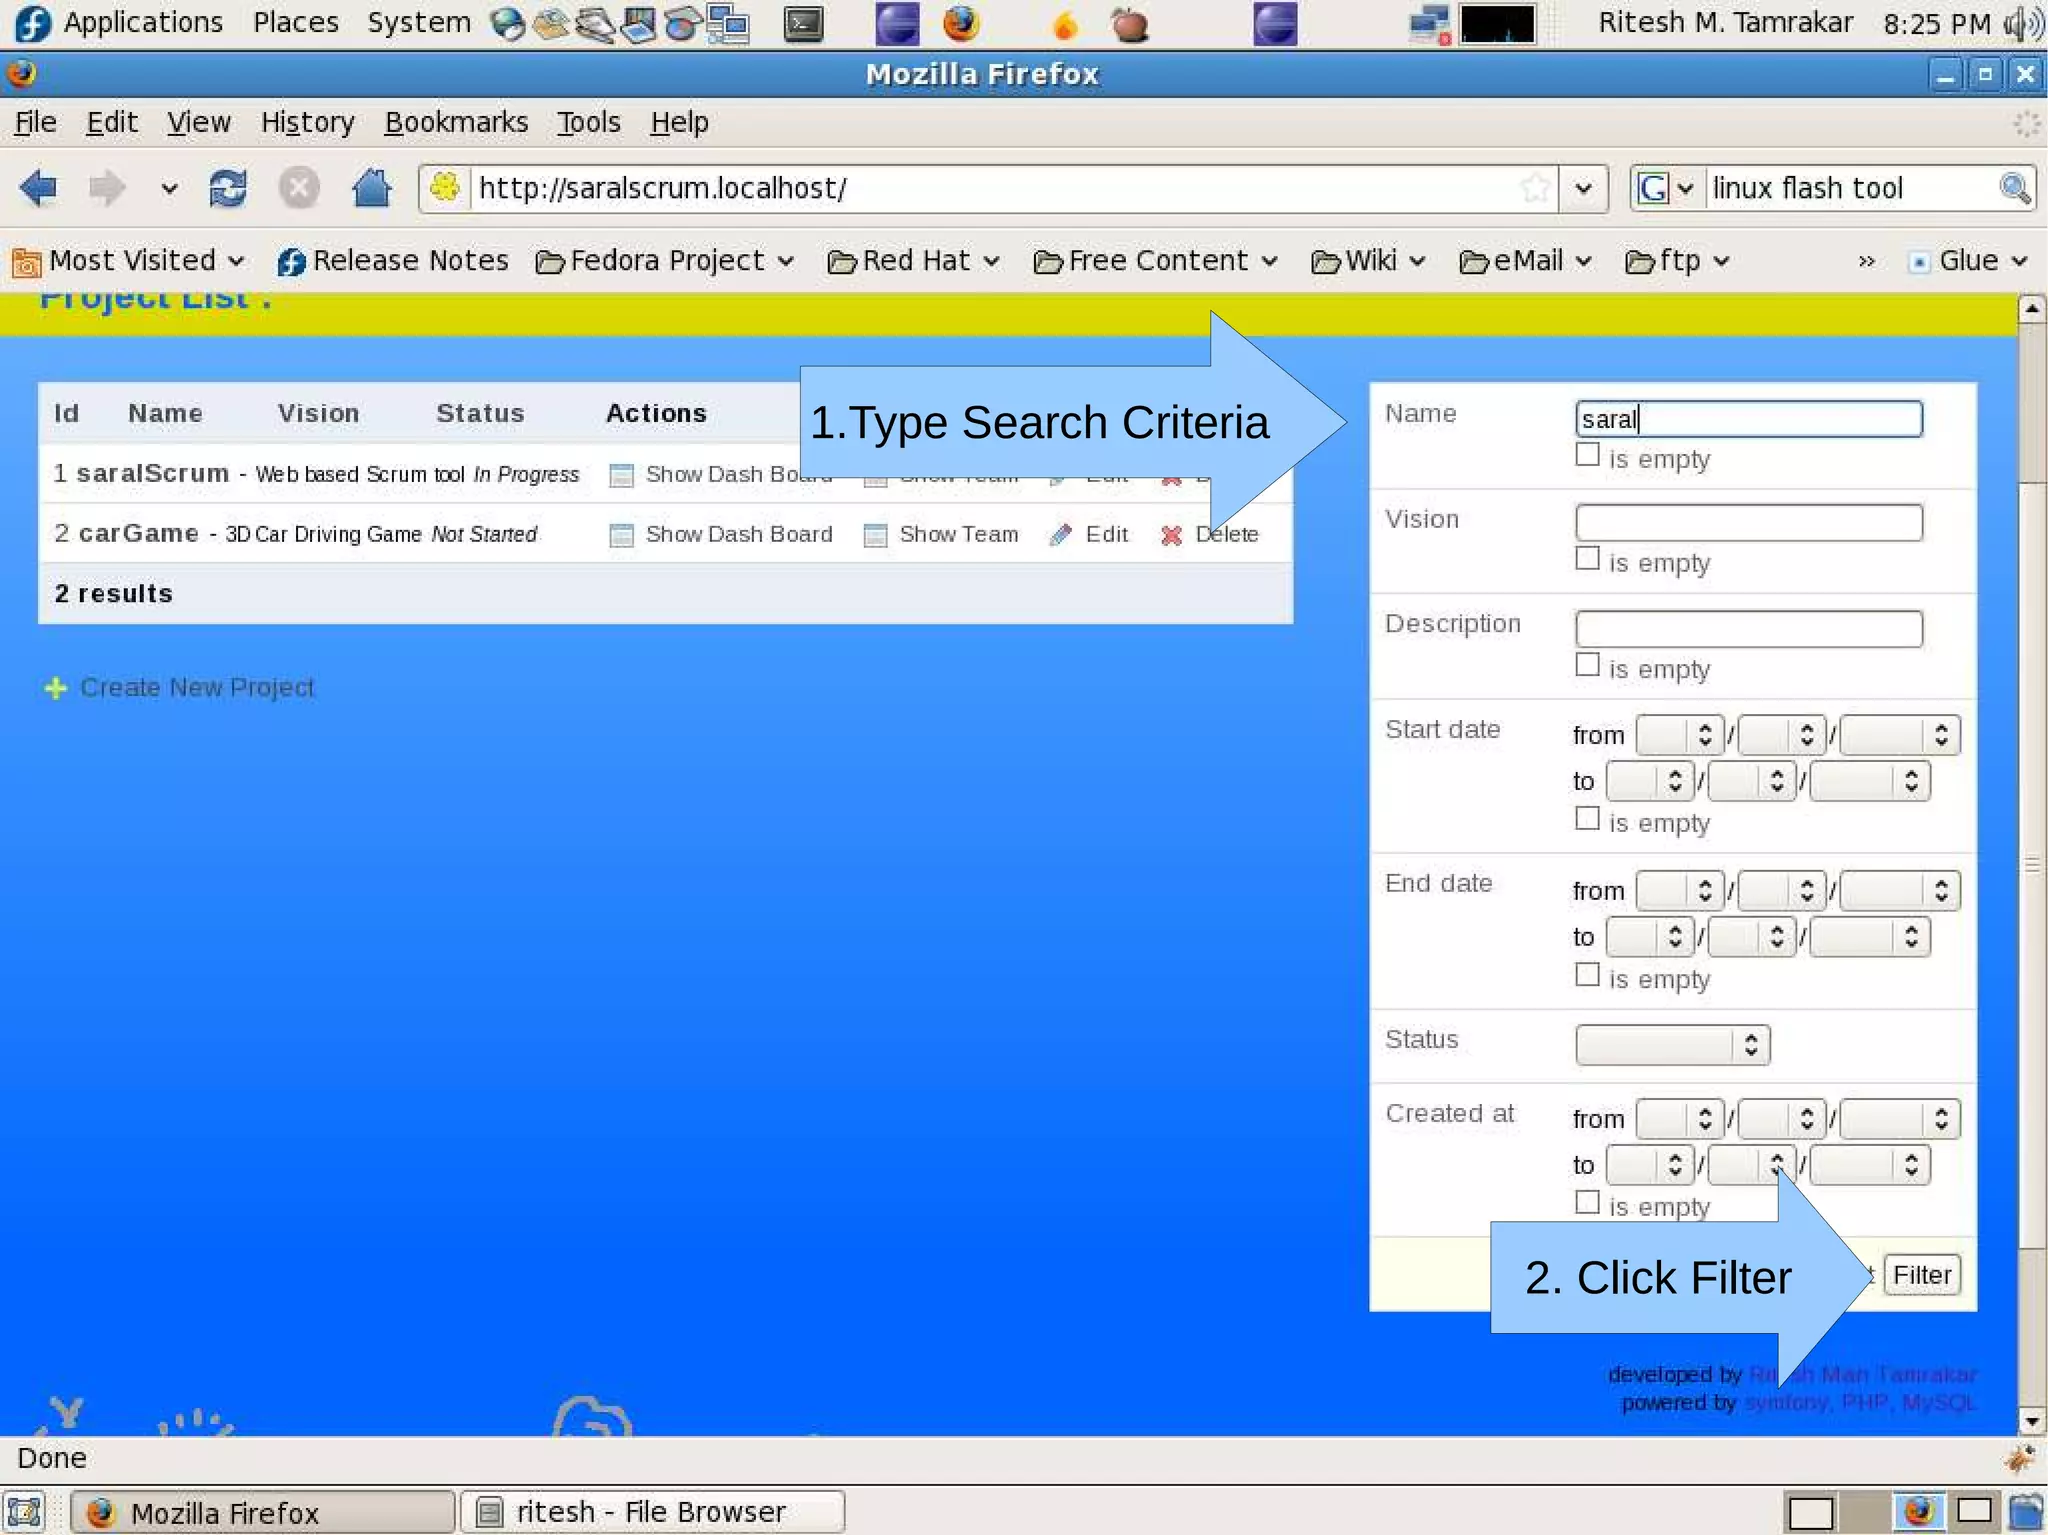
Task: Click the scrollbar up arrow
Action: (2031, 309)
